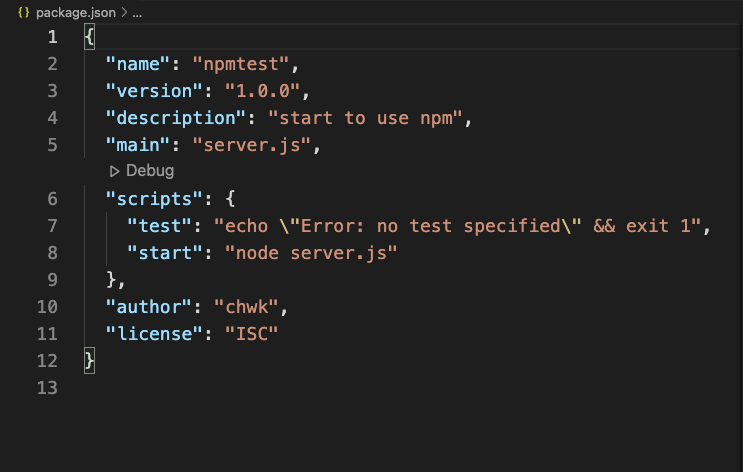Image resolution: width=743 pixels, height=472 pixels.
Task: Click the "node server.js" start command string
Action: coord(311,252)
